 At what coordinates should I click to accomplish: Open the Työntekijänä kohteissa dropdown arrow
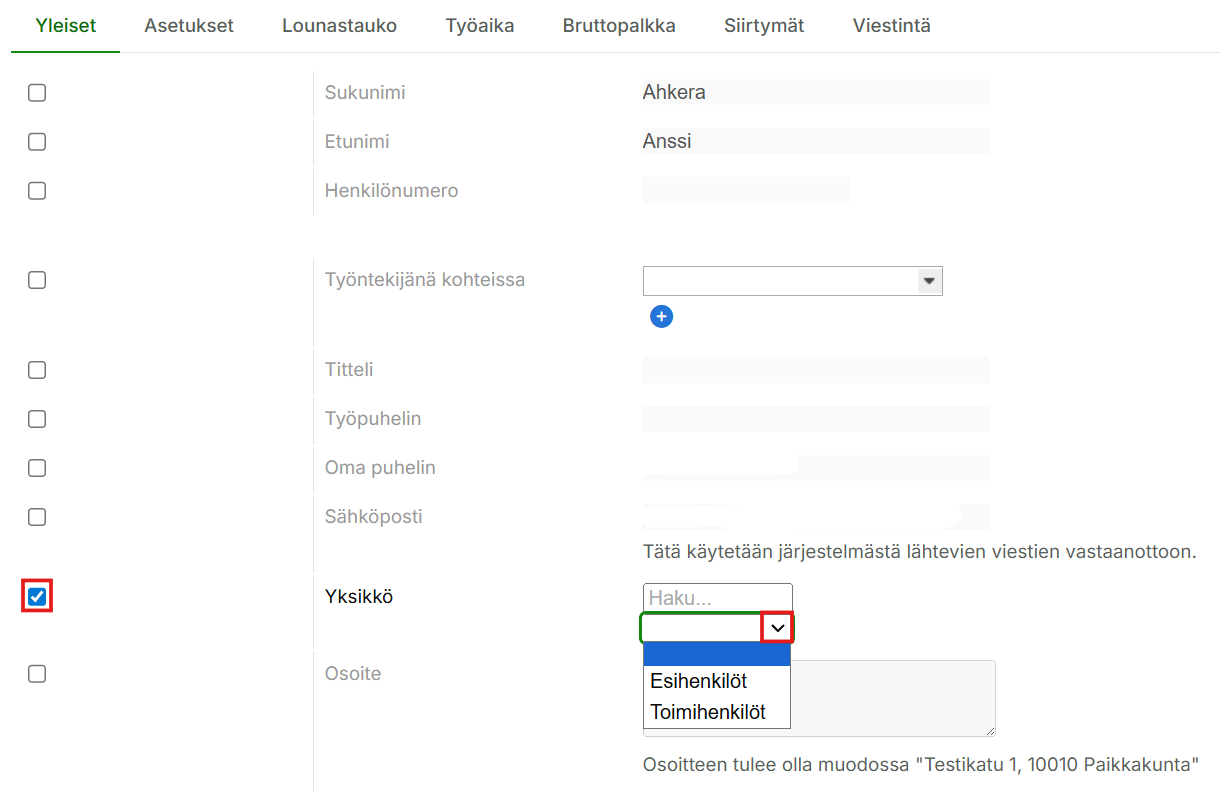pyautogui.click(x=930, y=281)
